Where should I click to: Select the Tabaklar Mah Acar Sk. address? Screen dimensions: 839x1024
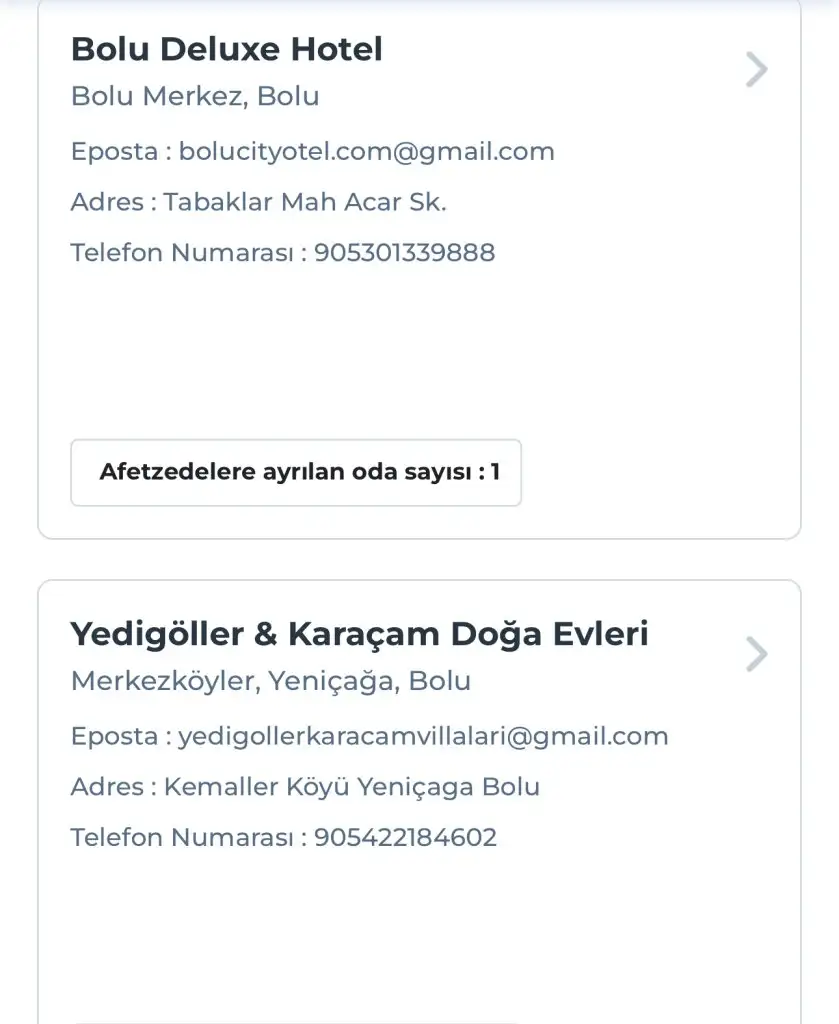[x=305, y=202]
